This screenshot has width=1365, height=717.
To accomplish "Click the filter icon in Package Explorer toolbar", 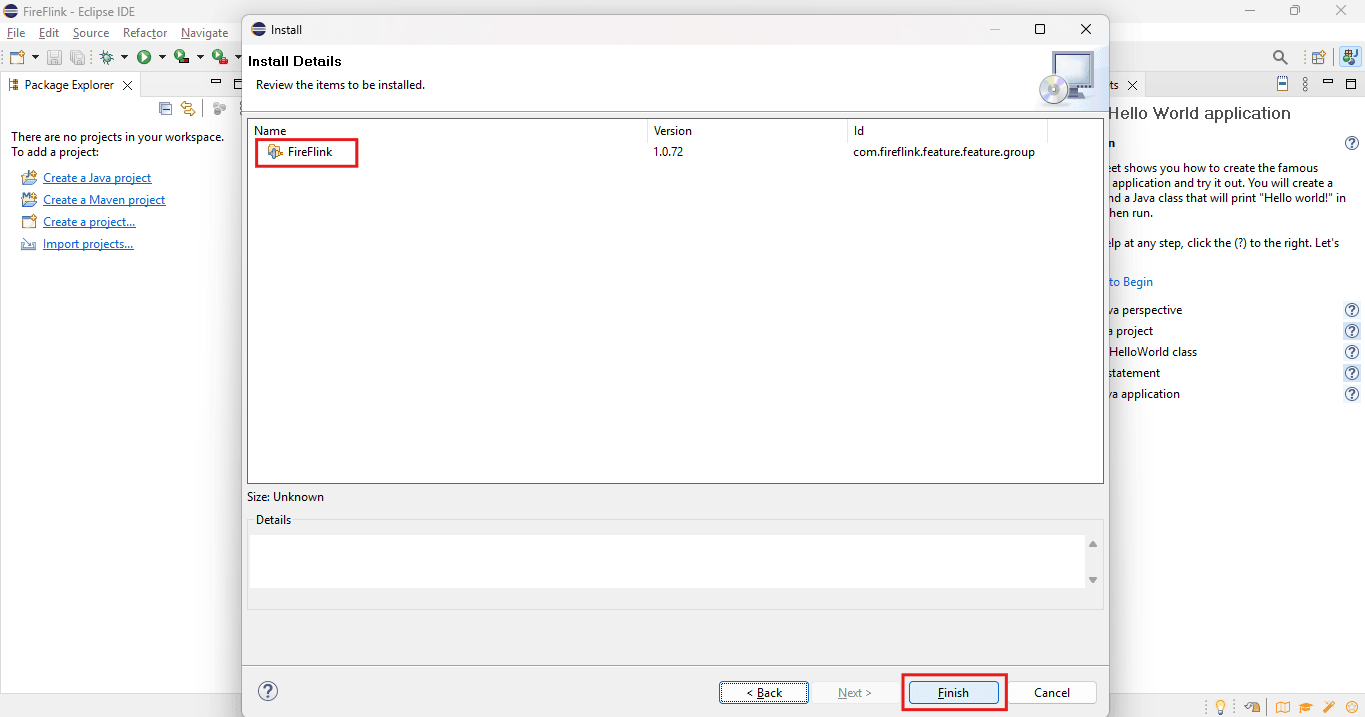I will click(x=219, y=108).
